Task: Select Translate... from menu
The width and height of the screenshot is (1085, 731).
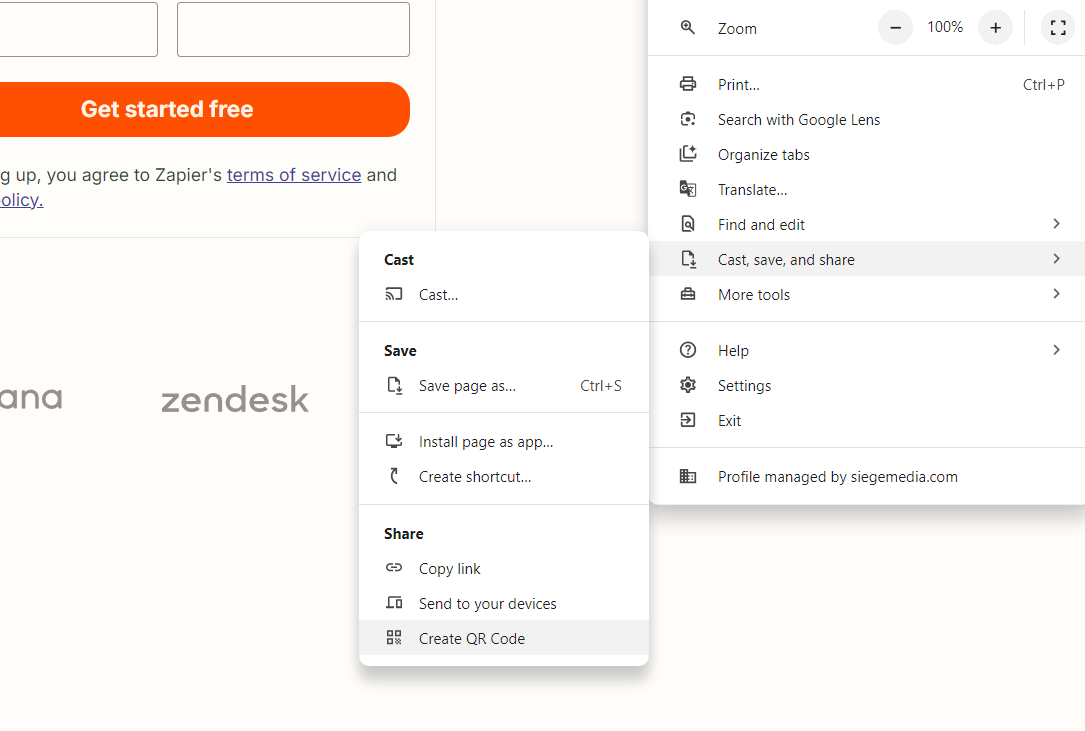Action: click(866, 190)
